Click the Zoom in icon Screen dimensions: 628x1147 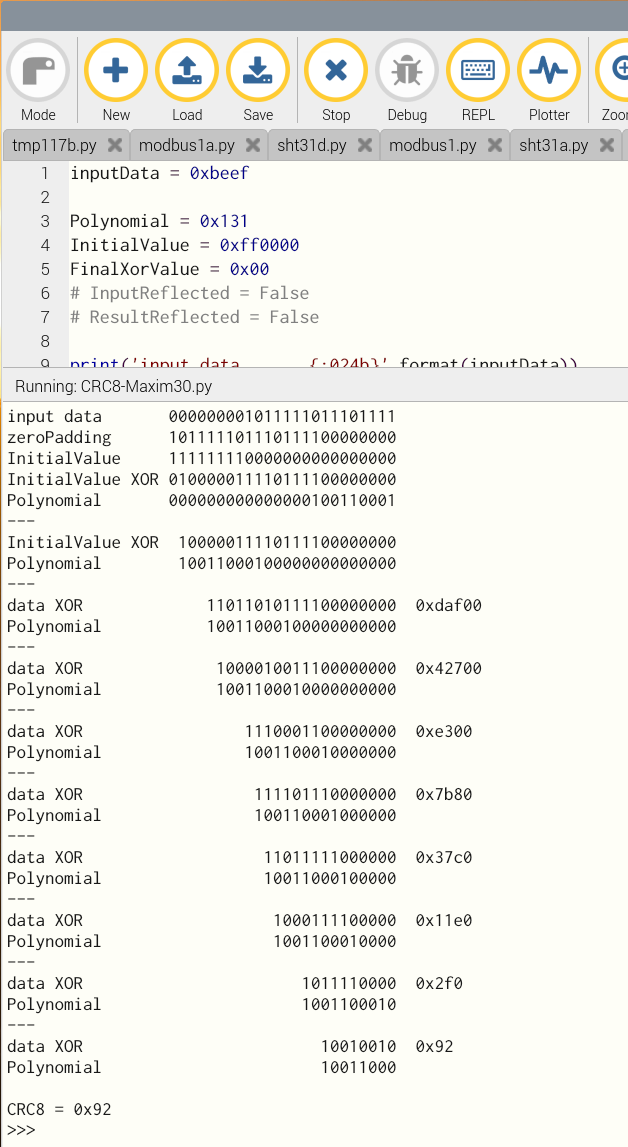point(614,72)
